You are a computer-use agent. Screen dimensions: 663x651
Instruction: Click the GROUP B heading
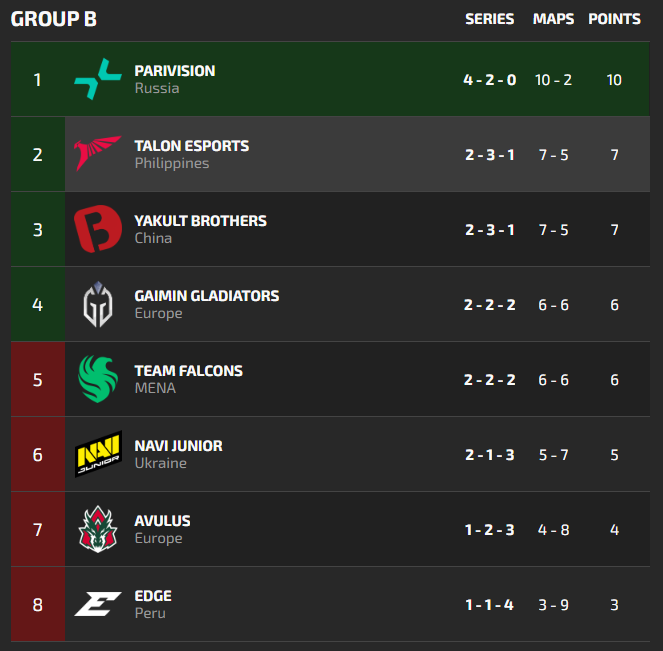[x=54, y=19]
